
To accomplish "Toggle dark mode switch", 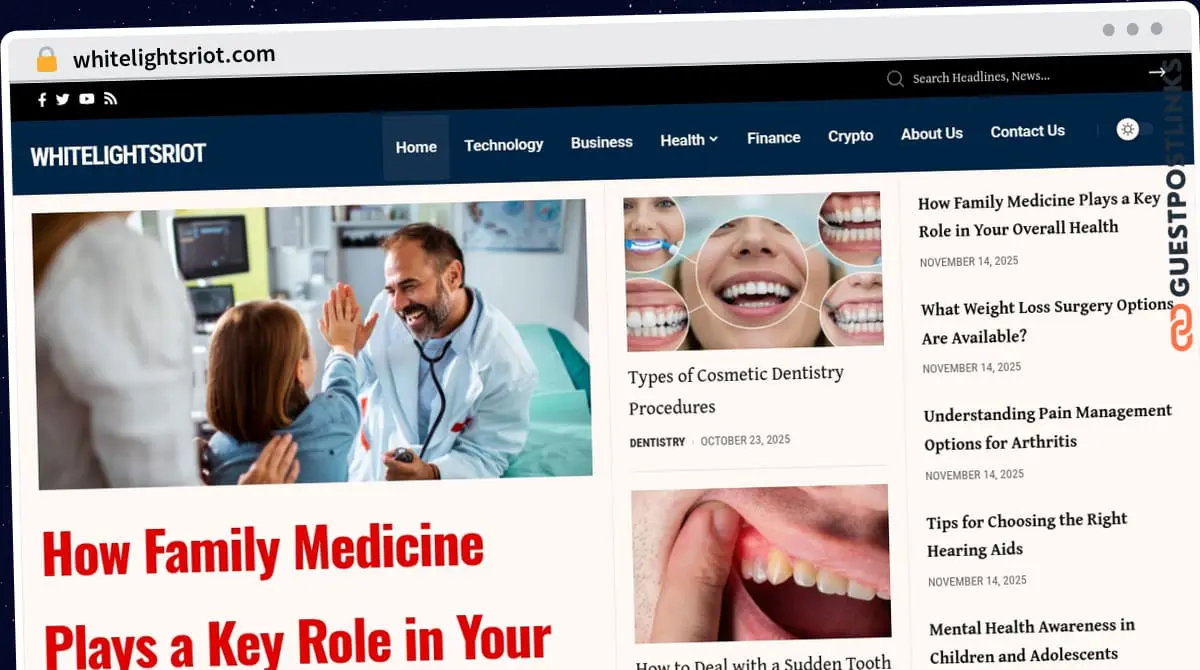I will coord(1135,129).
